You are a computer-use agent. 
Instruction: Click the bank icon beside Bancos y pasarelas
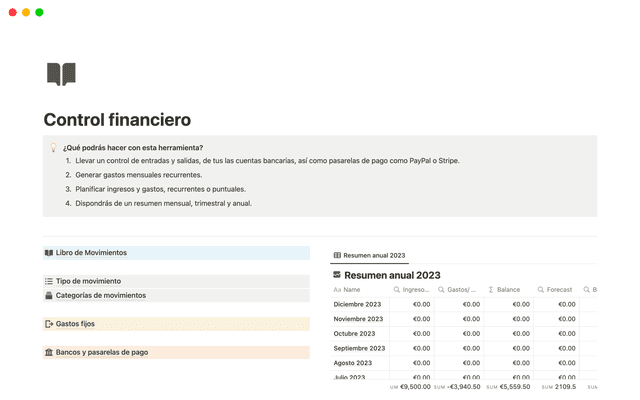pos(49,352)
